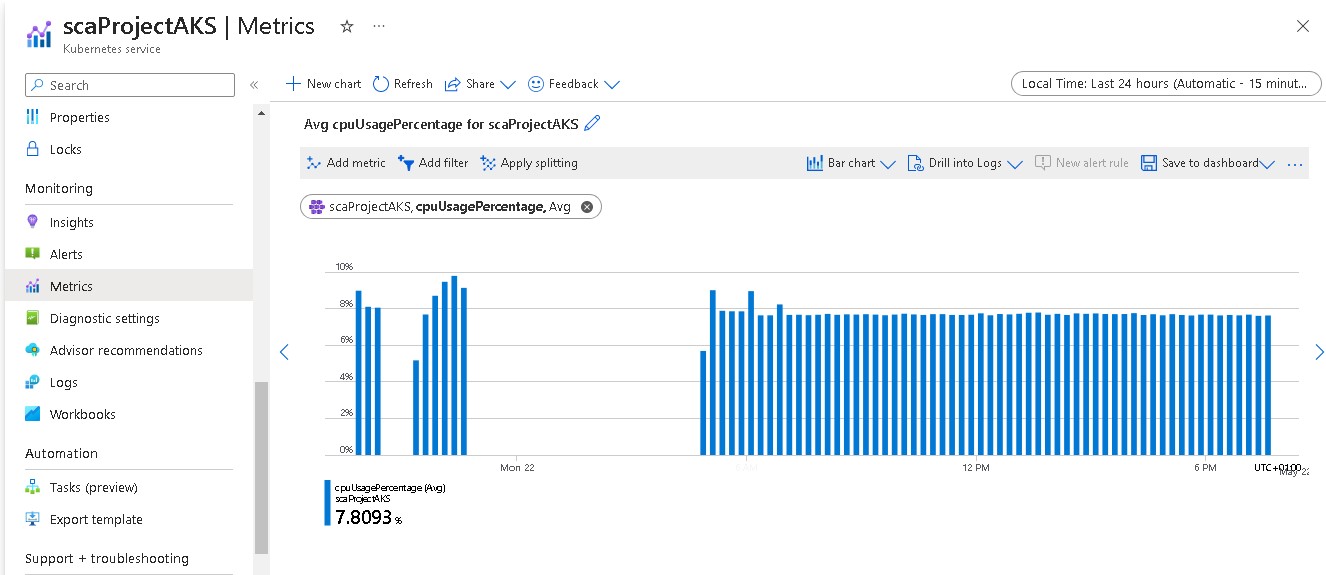Click the Advisor recommendations cloud icon
Image resolution: width=1326 pixels, height=575 pixels.
click(32, 350)
